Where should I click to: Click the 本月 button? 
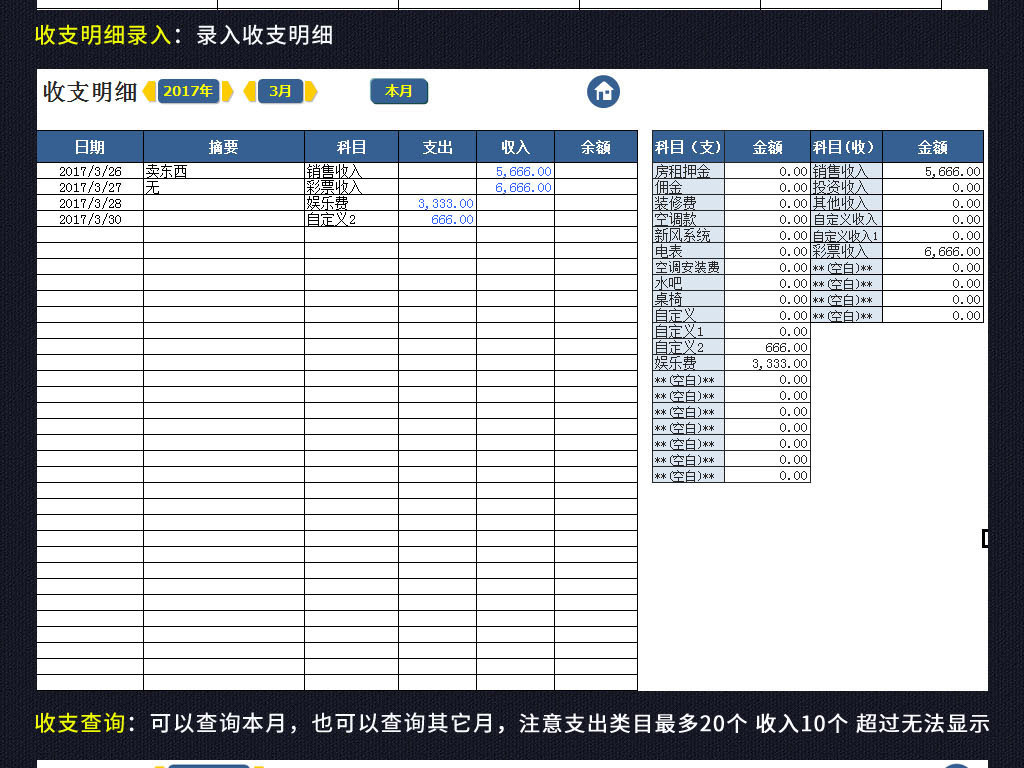[399, 91]
